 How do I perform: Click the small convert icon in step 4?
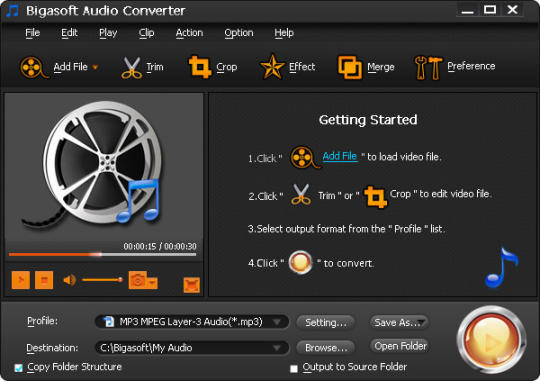[300, 262]
